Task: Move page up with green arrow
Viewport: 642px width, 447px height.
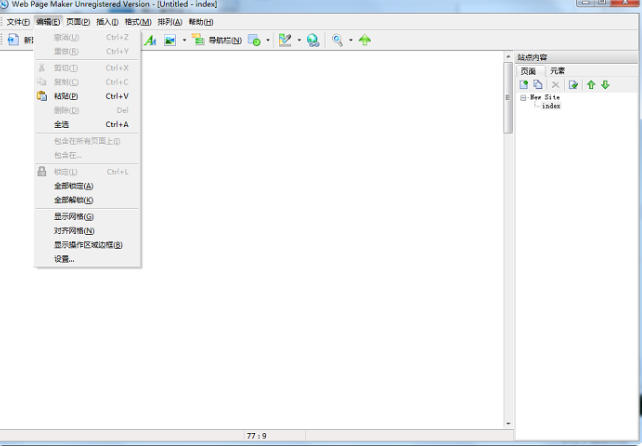Action: [x=591, y=85]
